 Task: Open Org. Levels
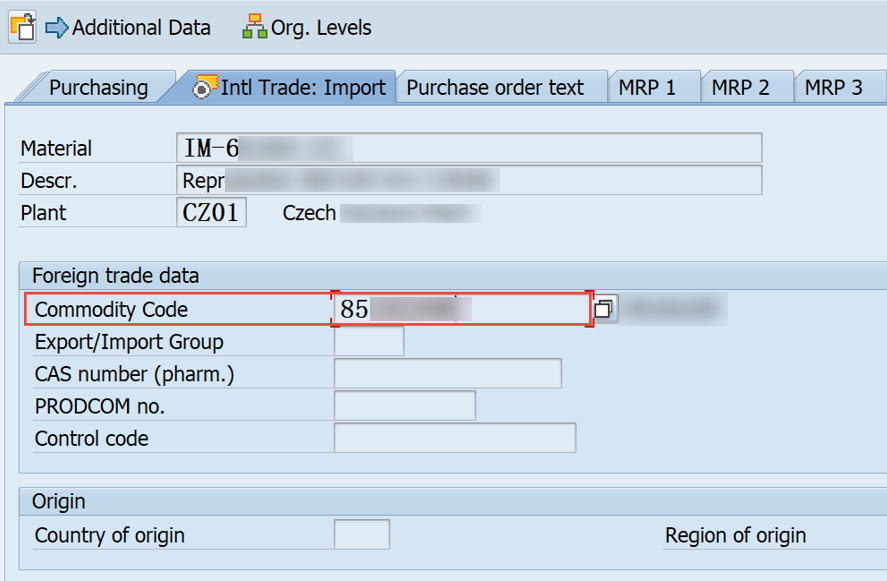tap(307, 27)
